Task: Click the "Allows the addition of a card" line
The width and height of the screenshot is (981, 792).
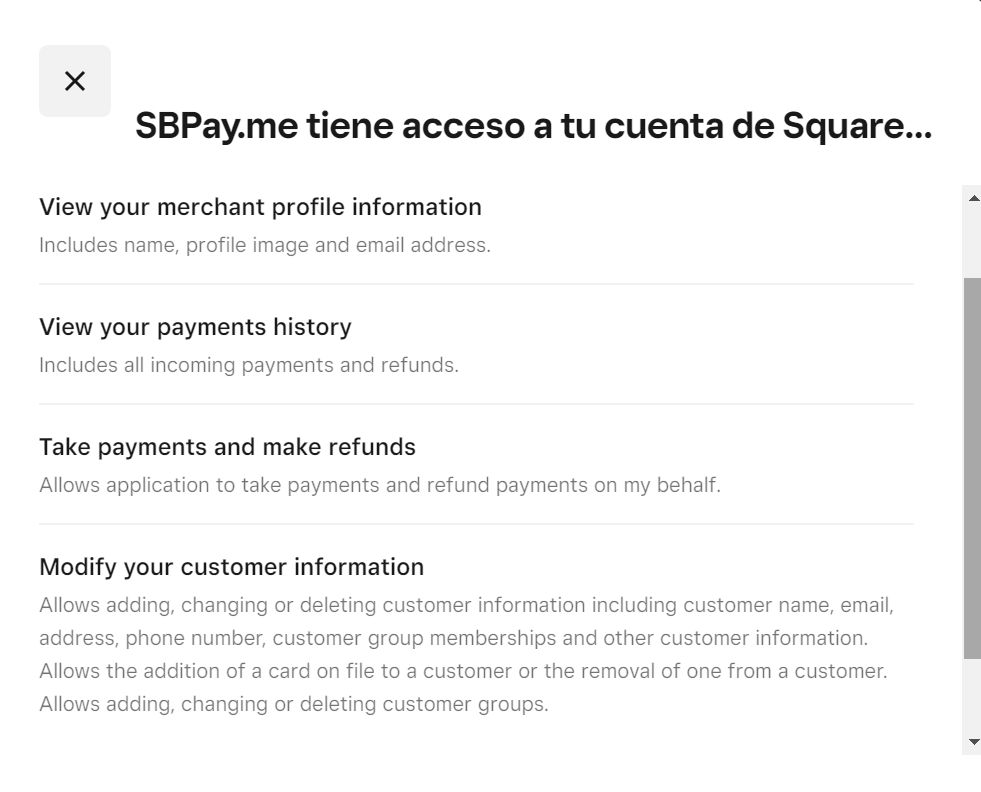Action: [x=463, y=671]
